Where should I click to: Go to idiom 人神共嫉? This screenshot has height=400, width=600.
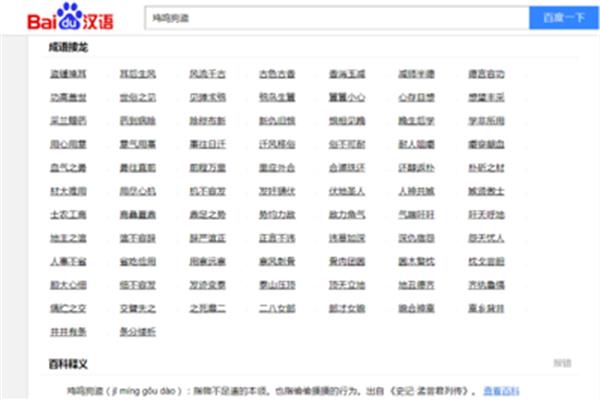click(417, 191)
